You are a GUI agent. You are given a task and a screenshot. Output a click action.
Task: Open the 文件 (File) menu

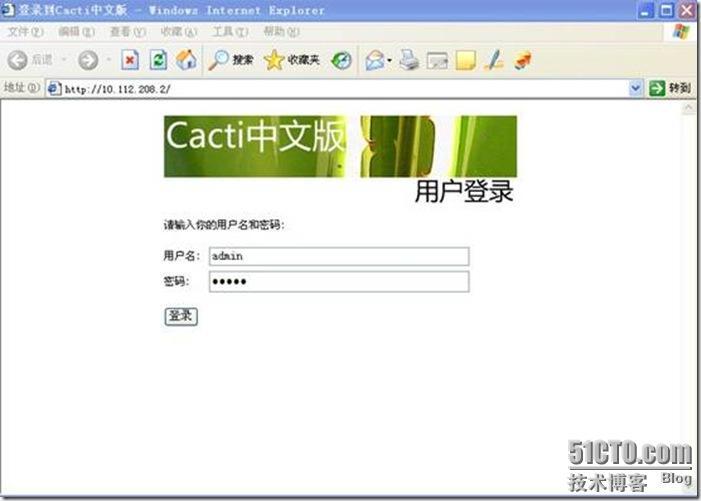click(x=26, y=32)
